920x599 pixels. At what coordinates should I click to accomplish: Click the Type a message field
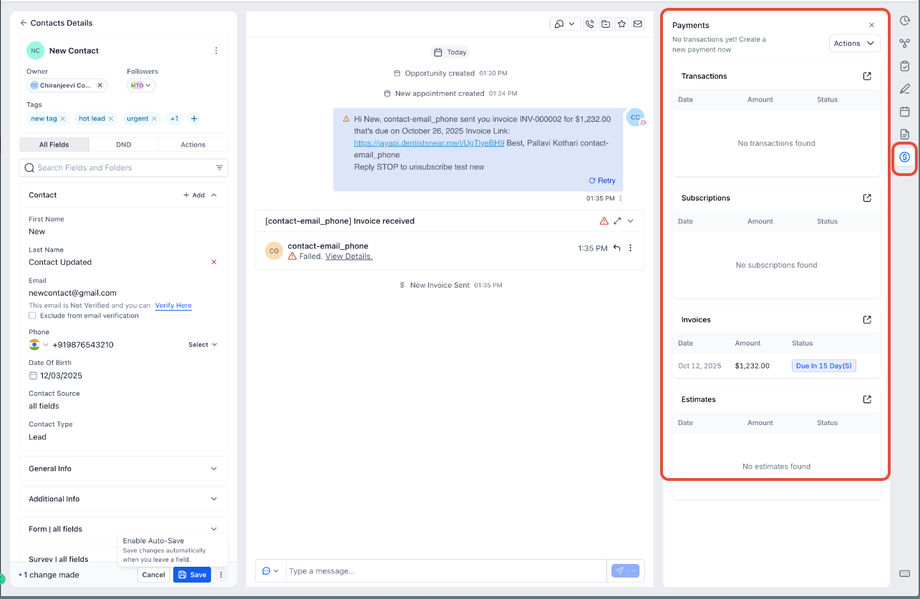coord(446,571)
